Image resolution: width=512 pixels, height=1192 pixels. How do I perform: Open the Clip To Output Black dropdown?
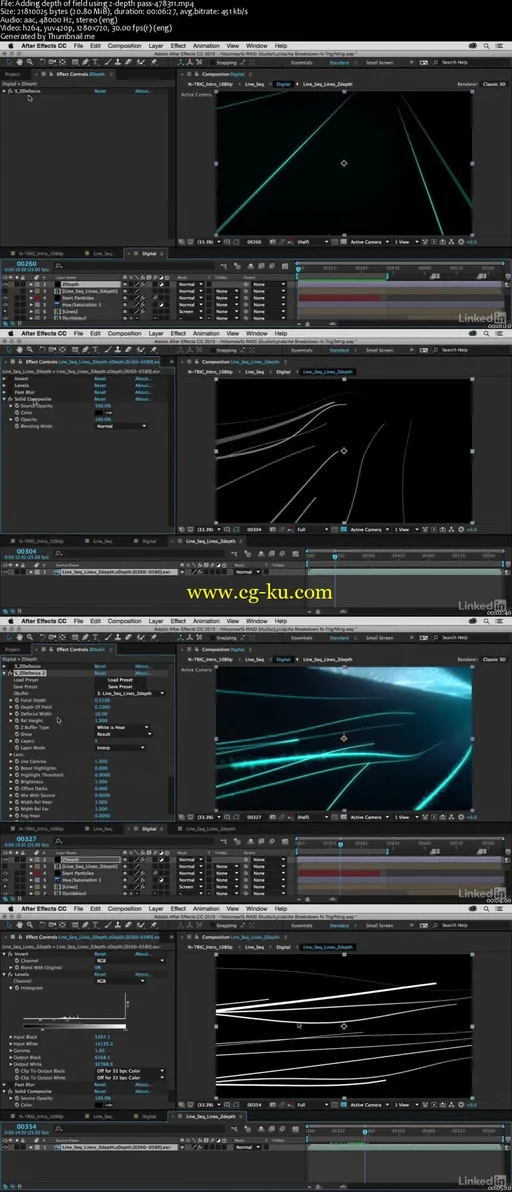(x=130, y=1071)
